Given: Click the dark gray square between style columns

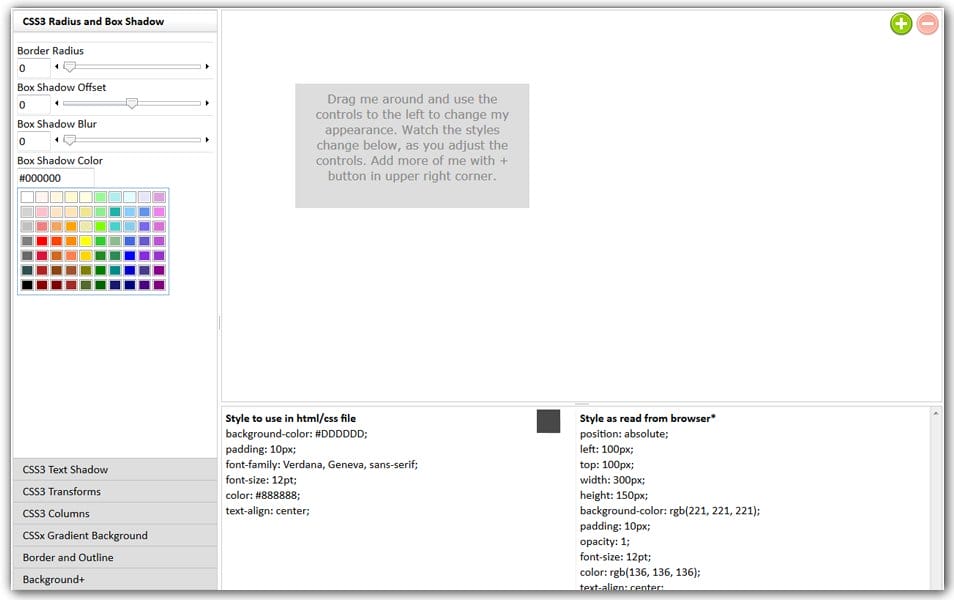Looking at the screenshot, I should pos(548,421).
